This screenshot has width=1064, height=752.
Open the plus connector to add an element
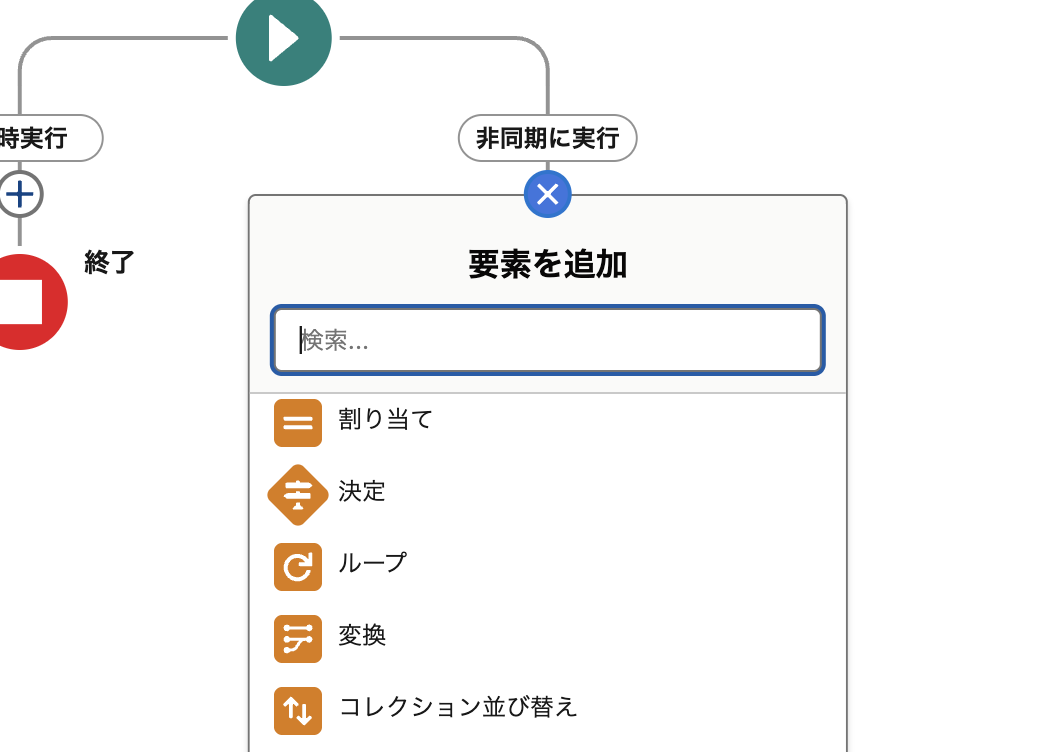[21, 194]
